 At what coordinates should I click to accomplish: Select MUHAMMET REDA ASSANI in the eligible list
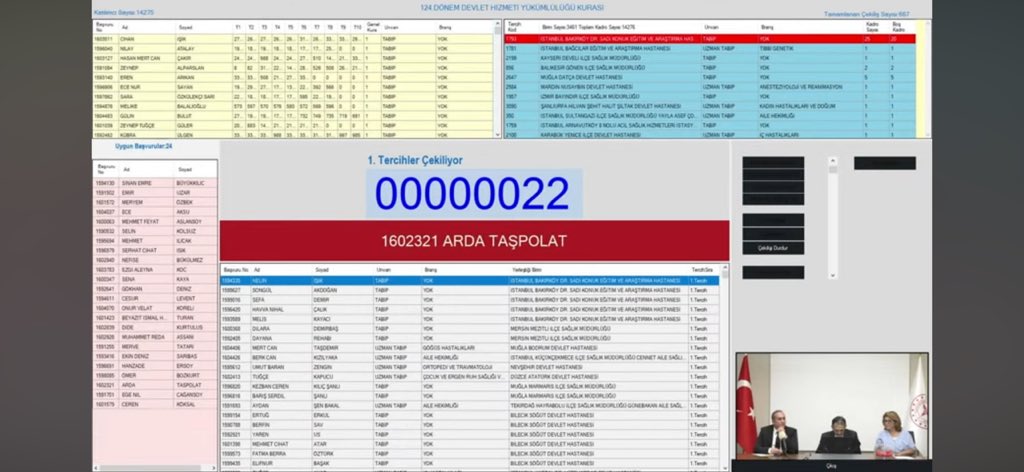[155, 338]
